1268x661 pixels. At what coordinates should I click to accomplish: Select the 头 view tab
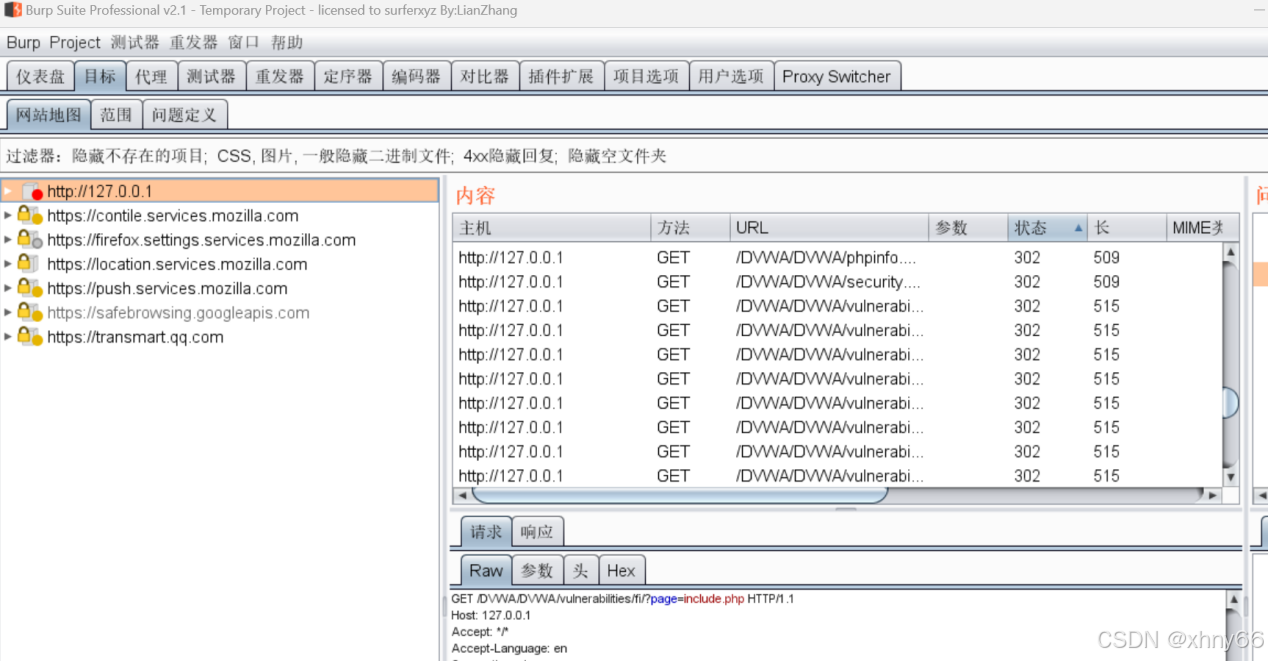581,570
